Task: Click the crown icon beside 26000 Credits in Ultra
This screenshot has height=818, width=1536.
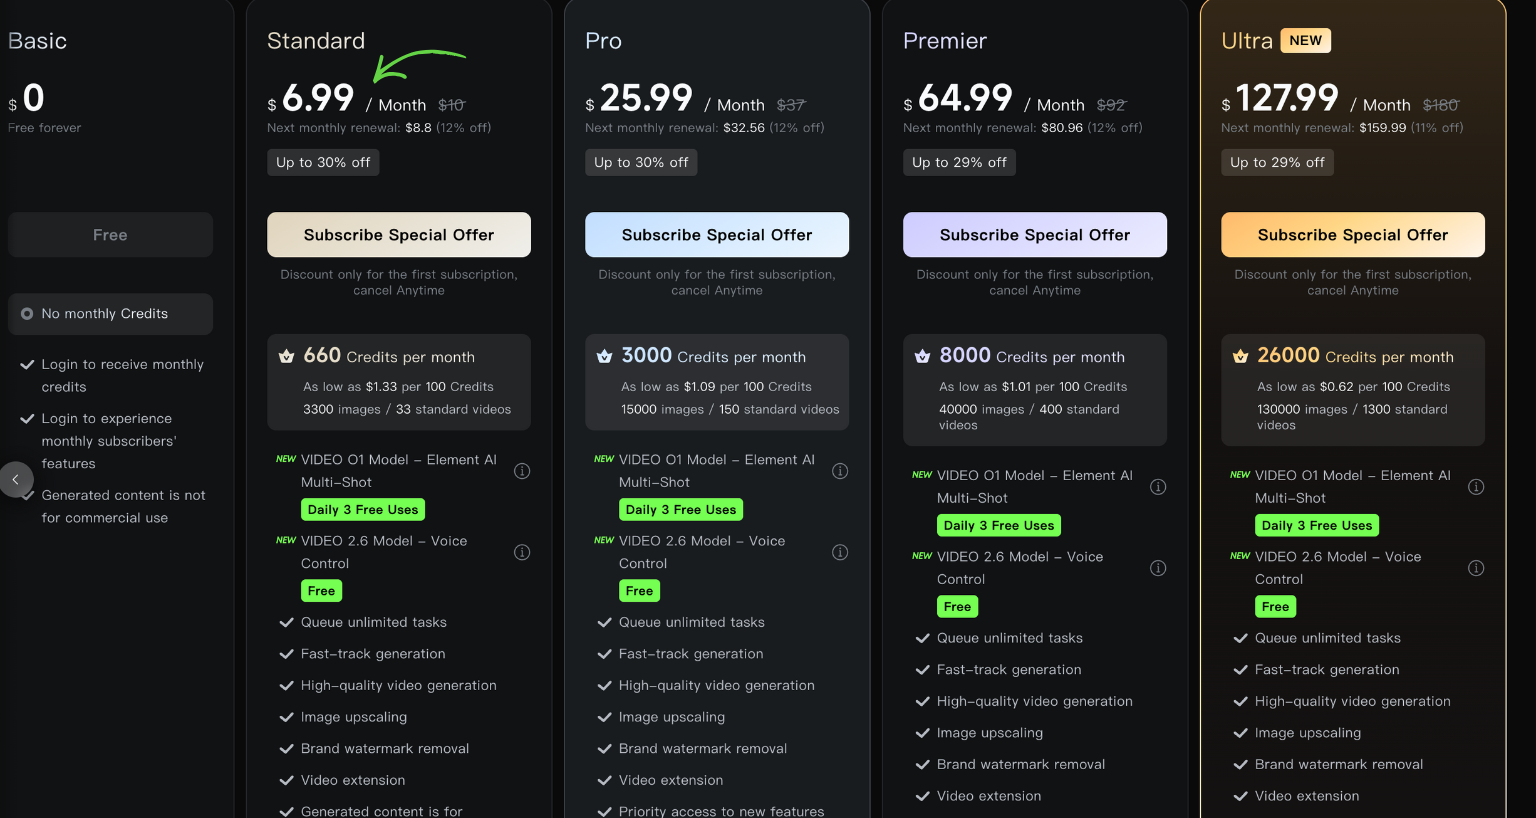Action: [x=1240, y=355]
